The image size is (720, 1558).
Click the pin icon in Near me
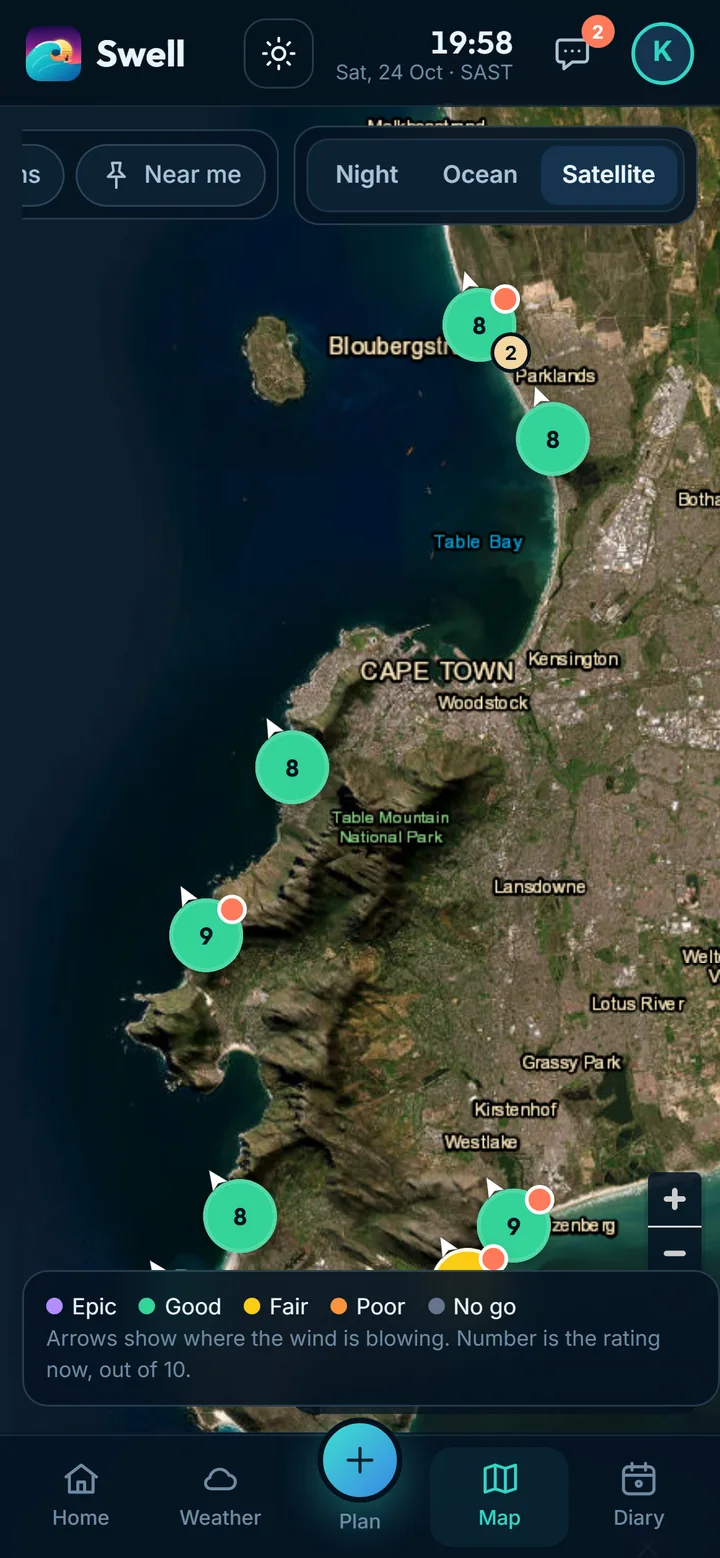pyautogui.click(x=116, y=175)
